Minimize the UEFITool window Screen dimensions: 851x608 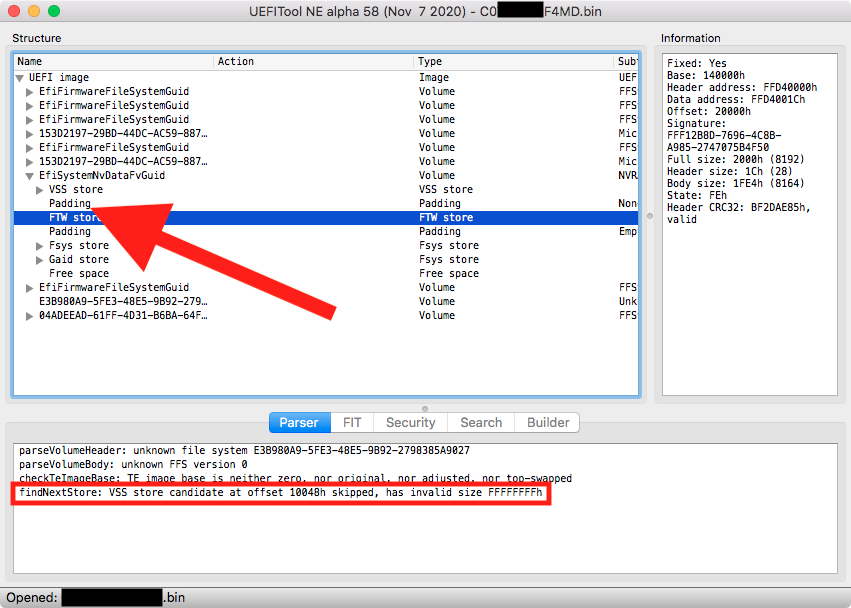tap(34, 11)
